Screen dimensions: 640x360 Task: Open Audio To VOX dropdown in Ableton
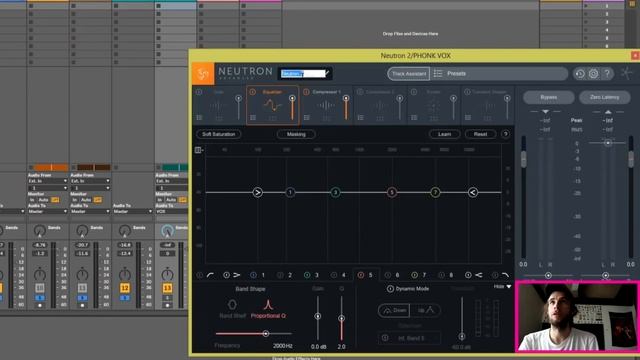click(x=172, y=211)
